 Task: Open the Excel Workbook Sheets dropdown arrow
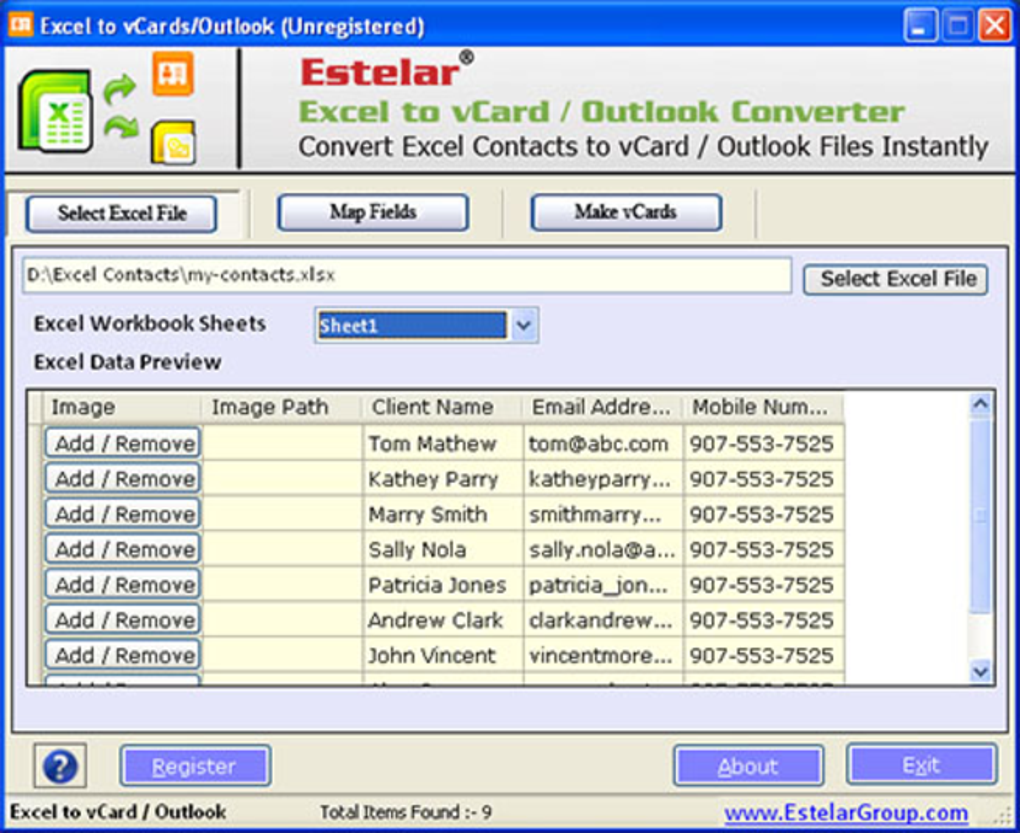pos(524,325)
